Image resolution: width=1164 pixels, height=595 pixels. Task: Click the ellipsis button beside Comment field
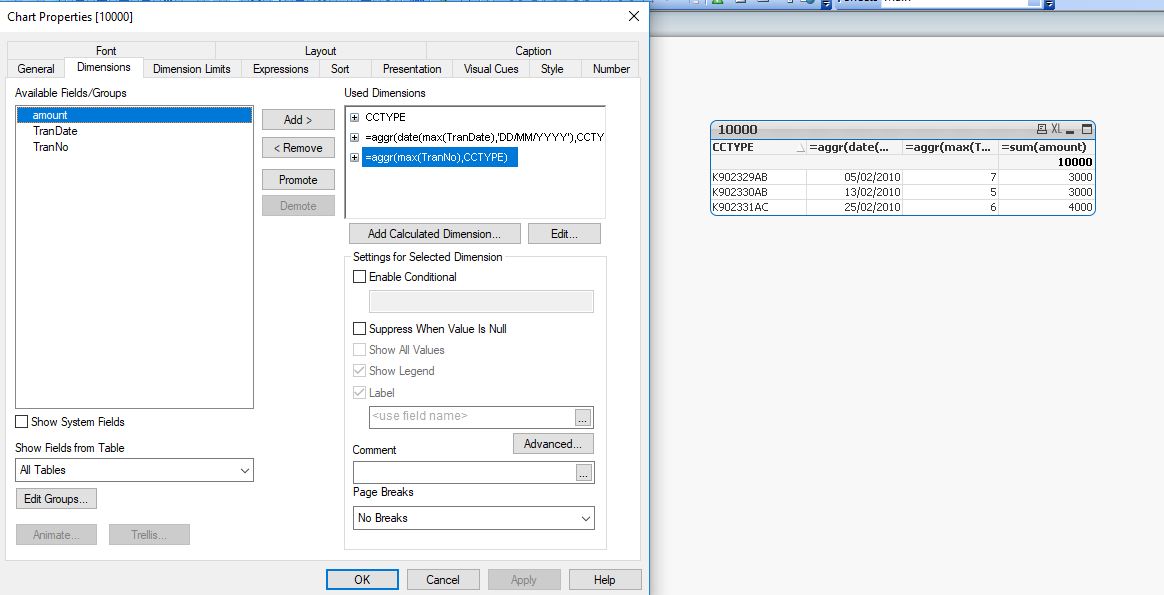584,473
